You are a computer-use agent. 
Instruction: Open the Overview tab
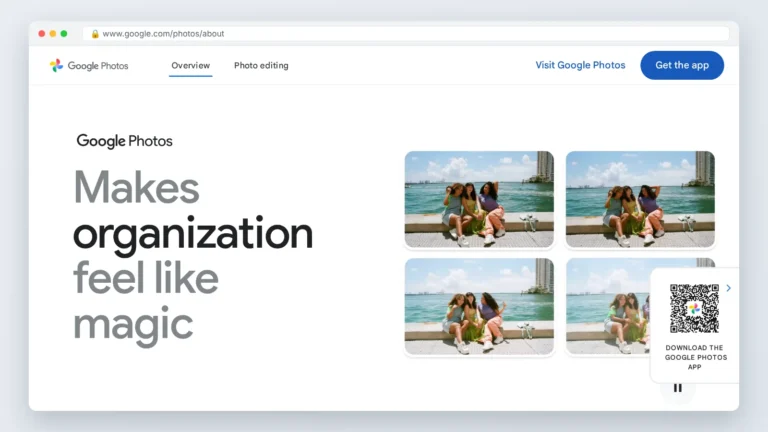coord(191,66)
